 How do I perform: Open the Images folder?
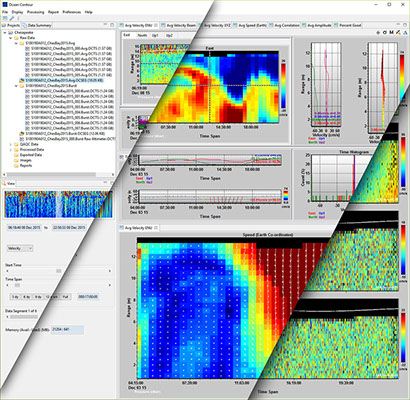coord(23,160)
